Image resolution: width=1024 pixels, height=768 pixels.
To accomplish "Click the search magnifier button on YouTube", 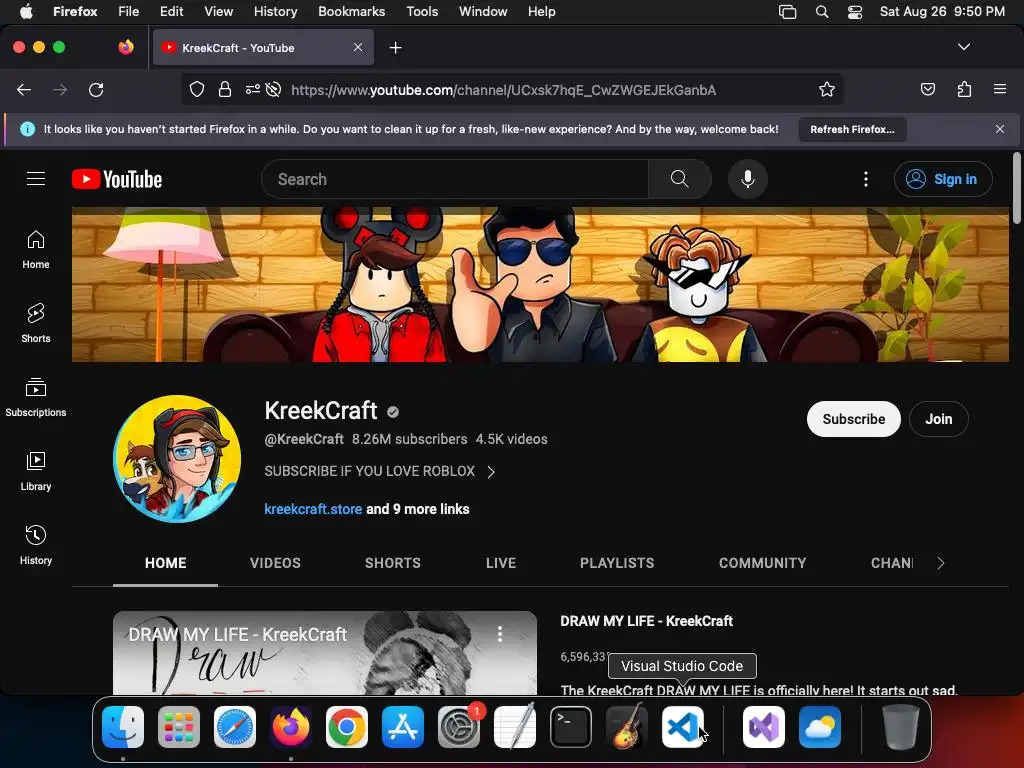I will point(679,179).
